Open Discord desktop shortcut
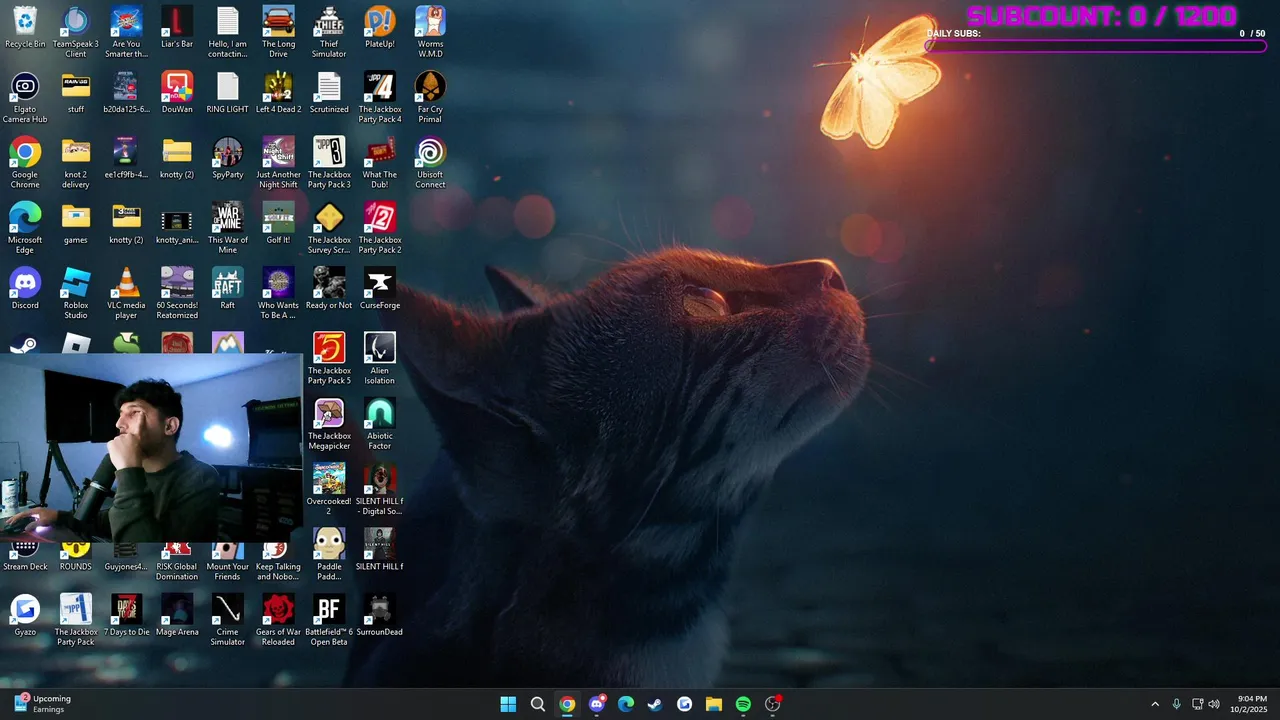The width and height of the screenshot is (1280, 720). 25,289
